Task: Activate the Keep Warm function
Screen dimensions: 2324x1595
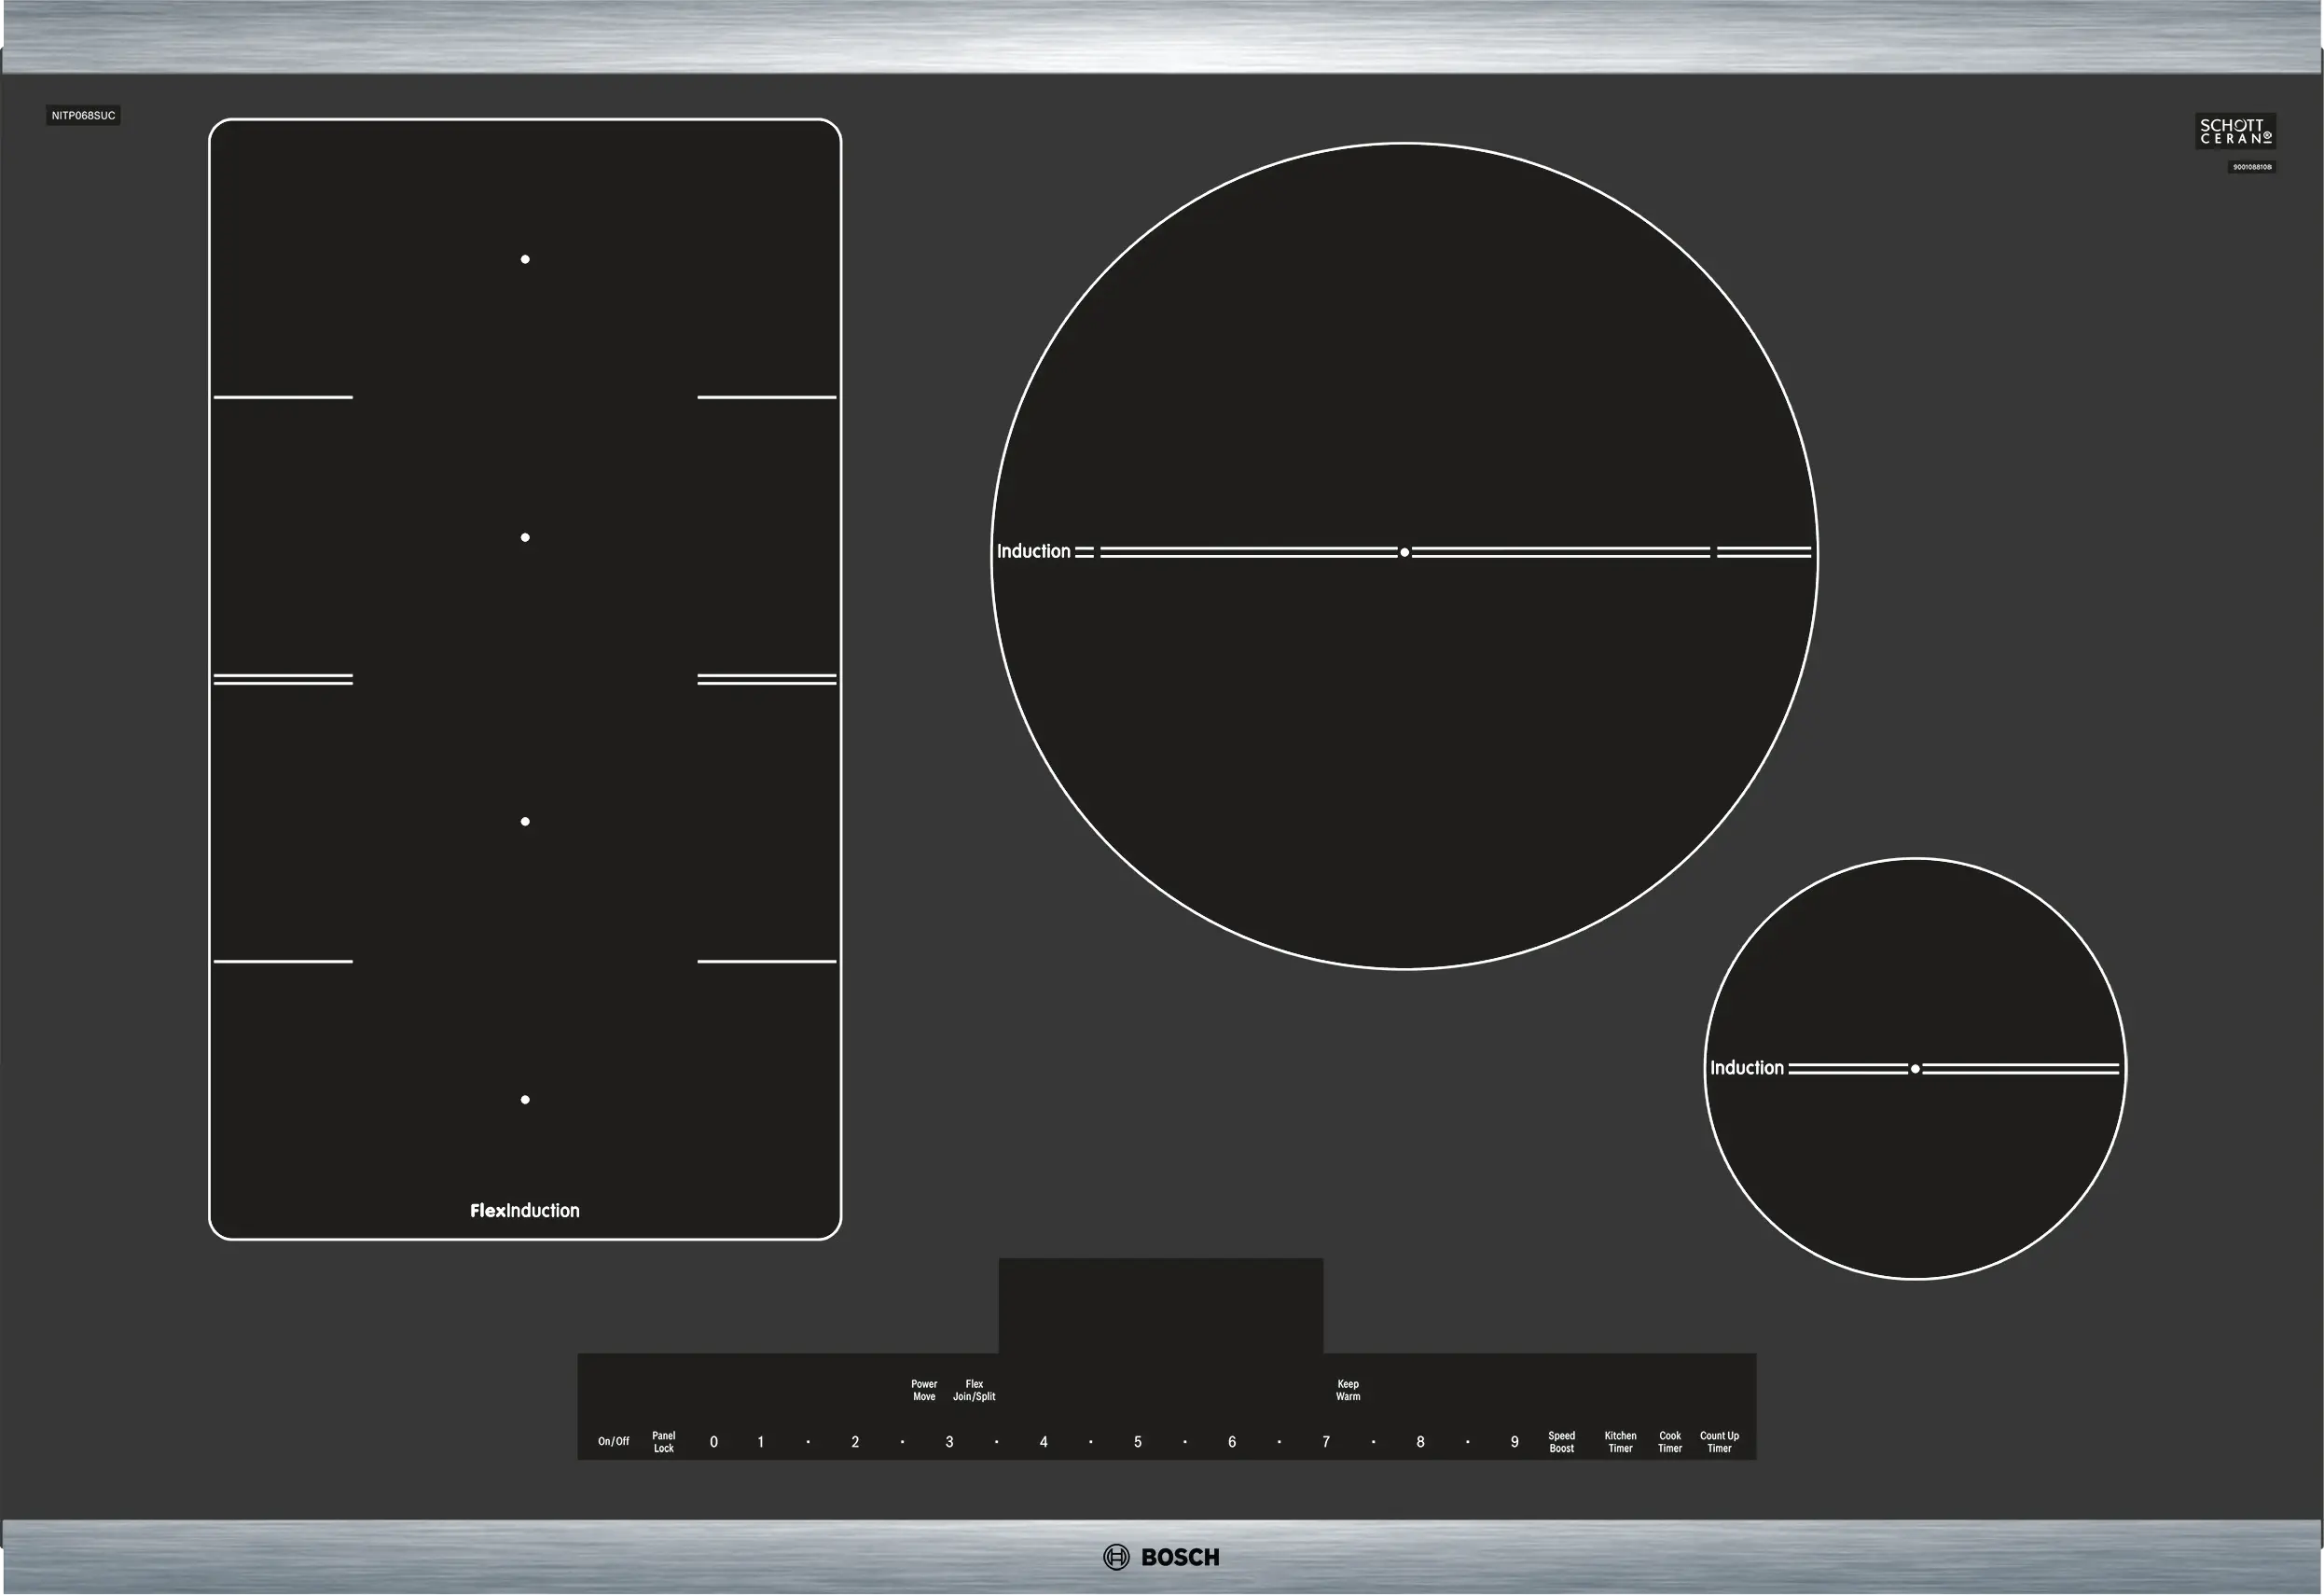Action: click(x=1347, y=1390)
